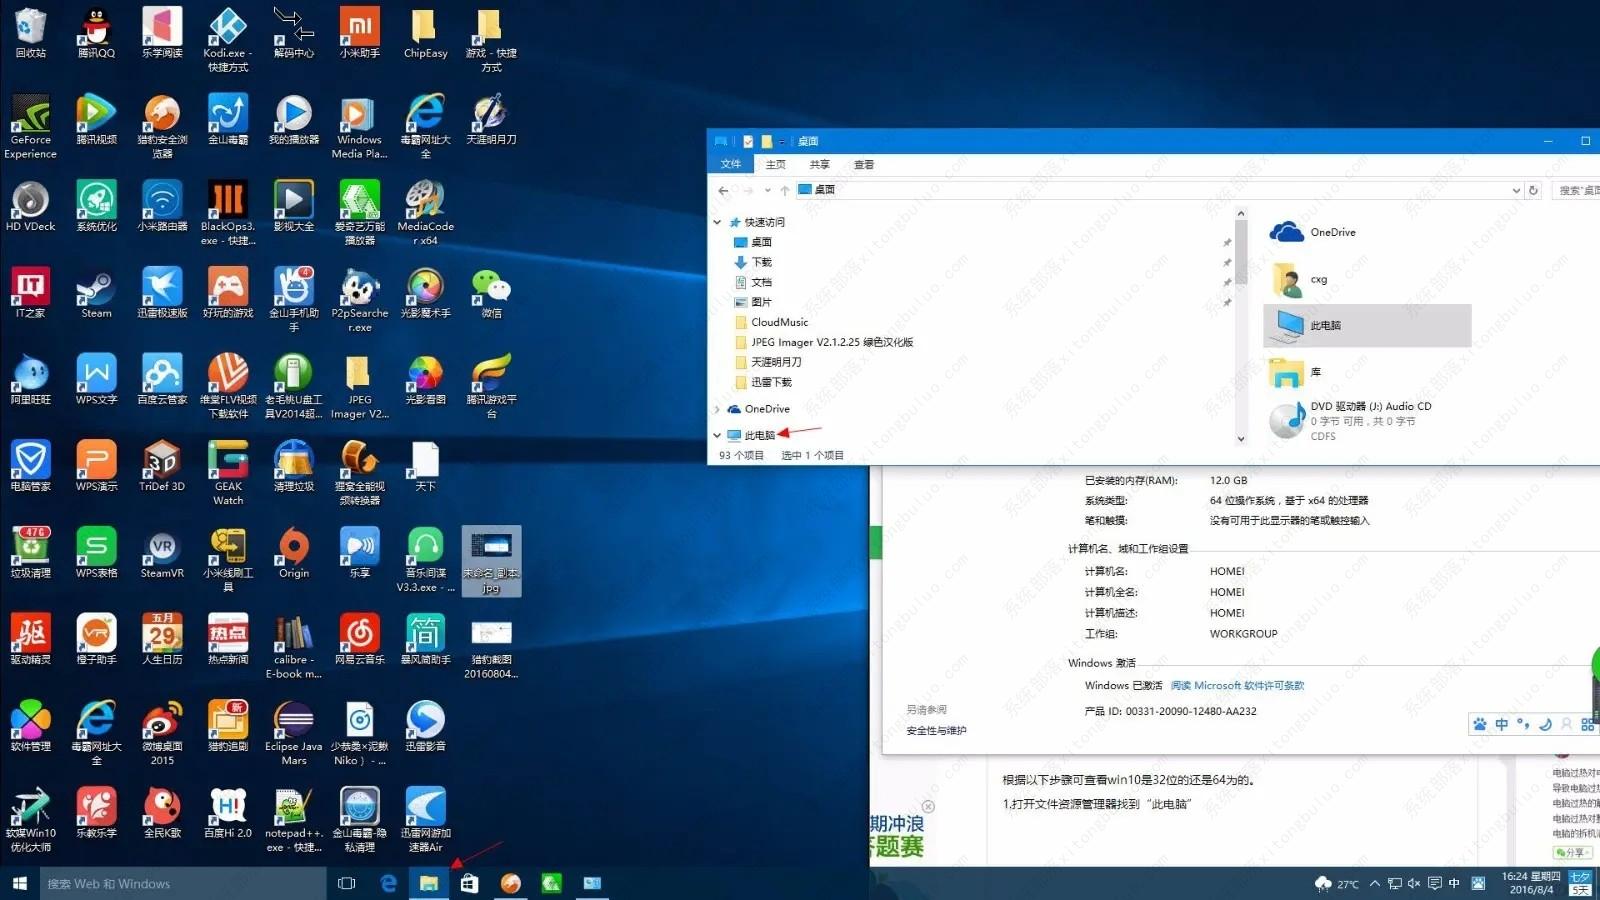Screen dimensions: 1600x900
Task: Unmute the system volume in tray
Action: click(1412, 883)
